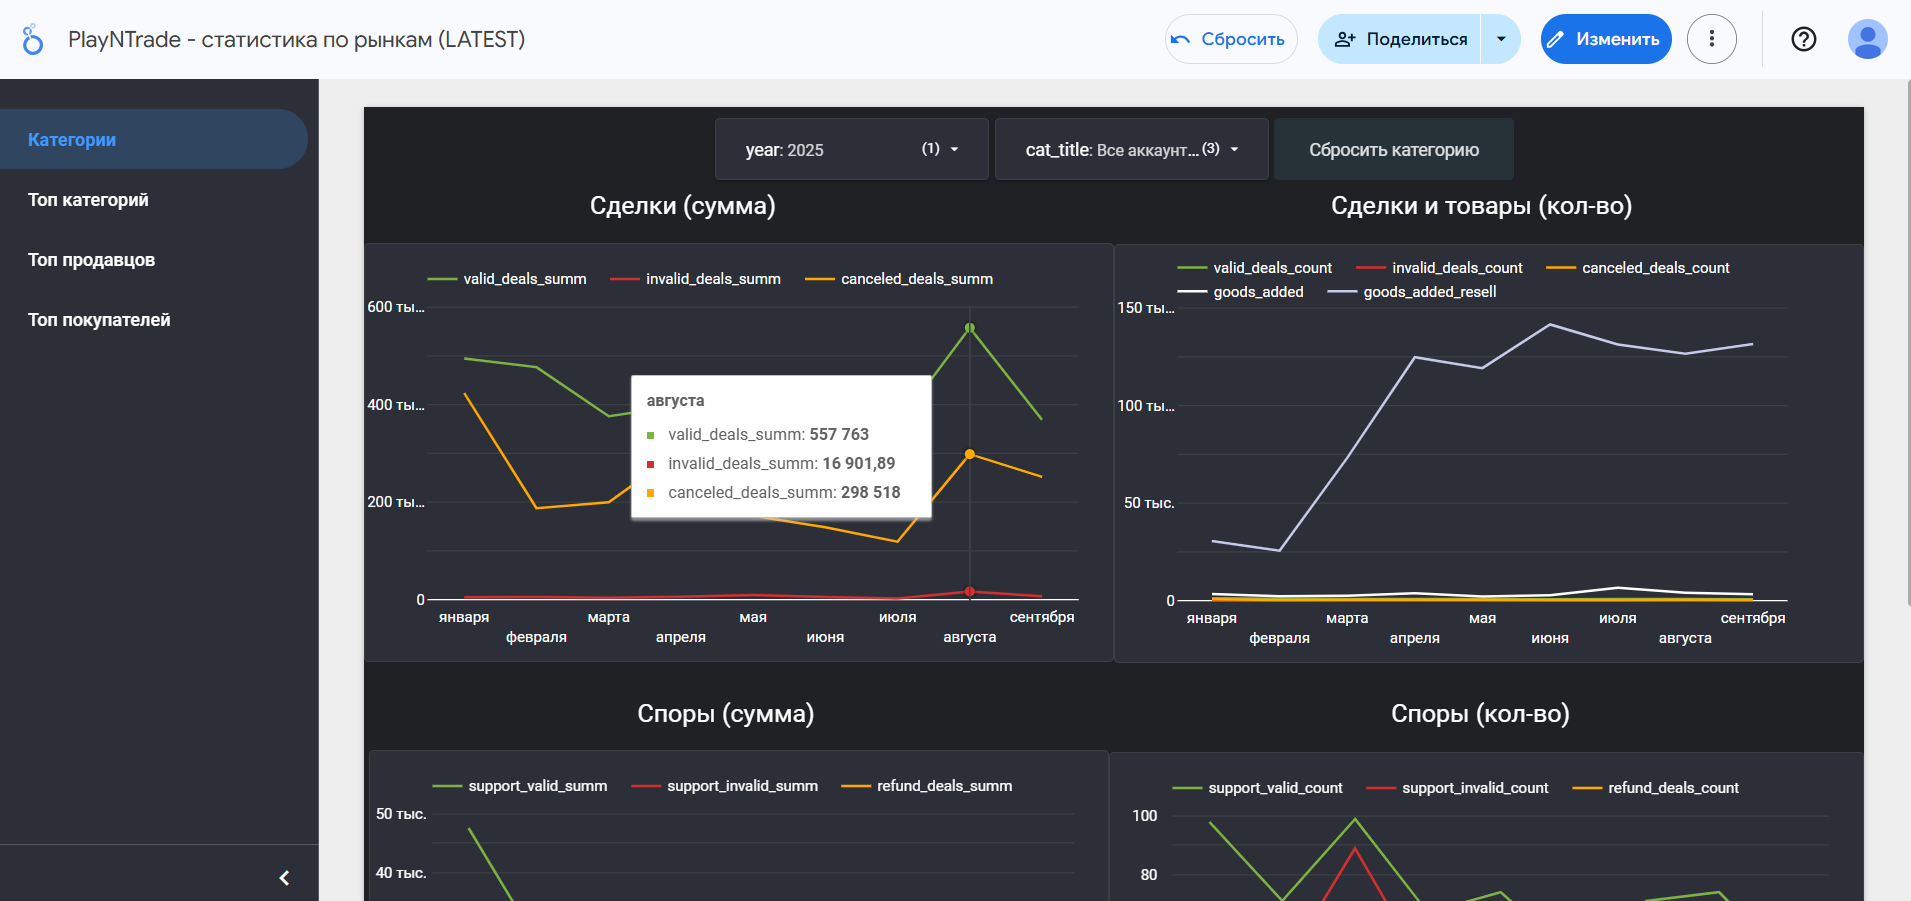
Task: Click the Сбросить reset button
Action: [1231, 39]
